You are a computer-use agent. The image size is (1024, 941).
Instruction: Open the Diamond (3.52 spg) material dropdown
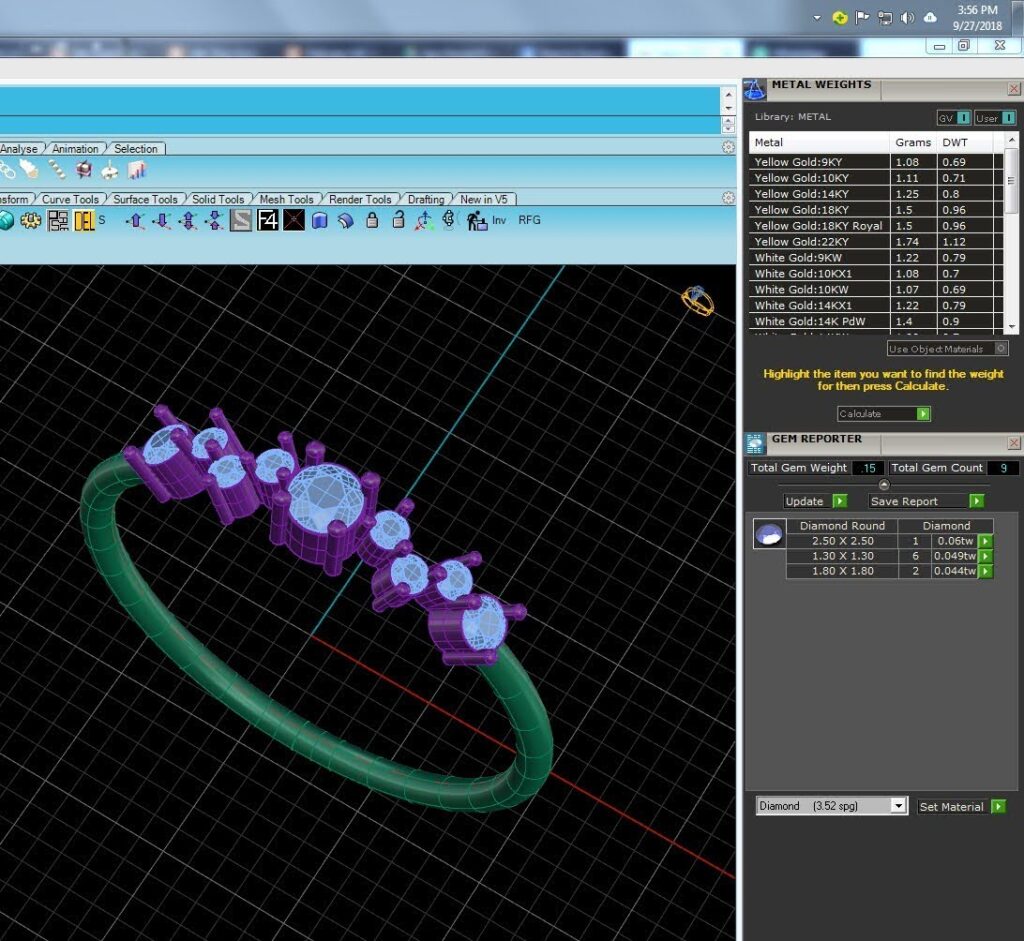point(899,806)
